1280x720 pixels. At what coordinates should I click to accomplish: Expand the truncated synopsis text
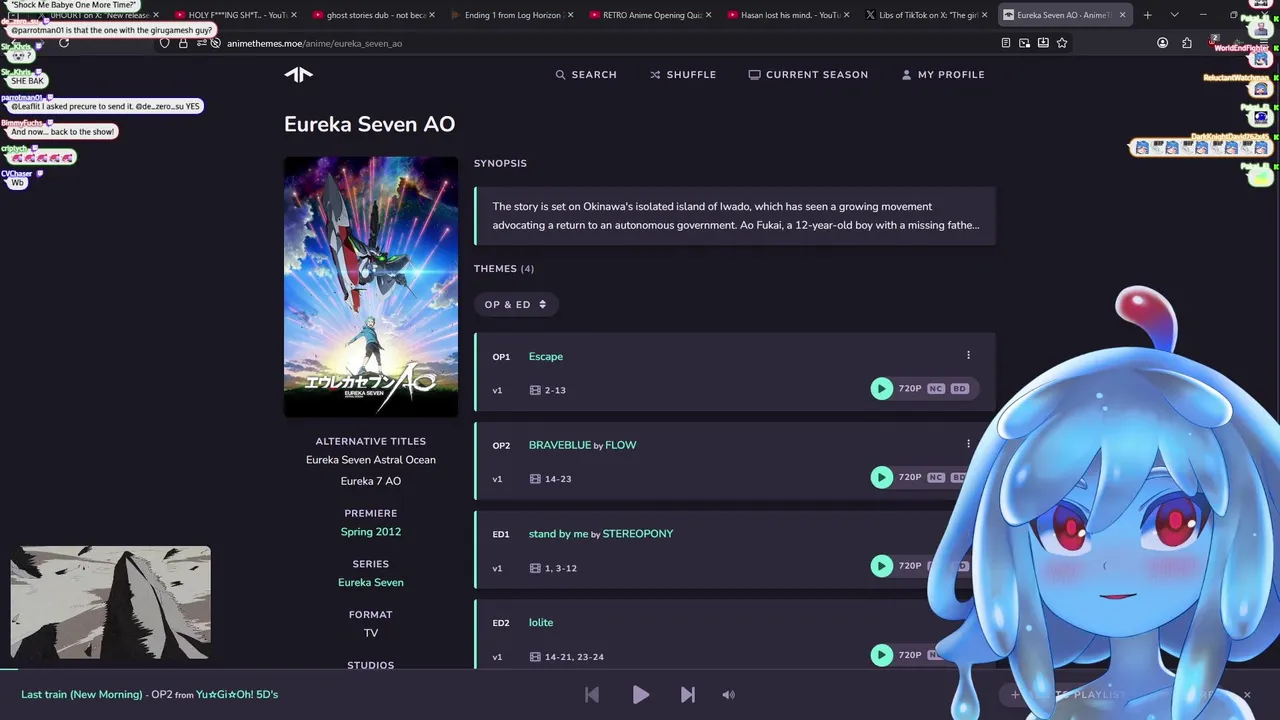coord(735,216)
